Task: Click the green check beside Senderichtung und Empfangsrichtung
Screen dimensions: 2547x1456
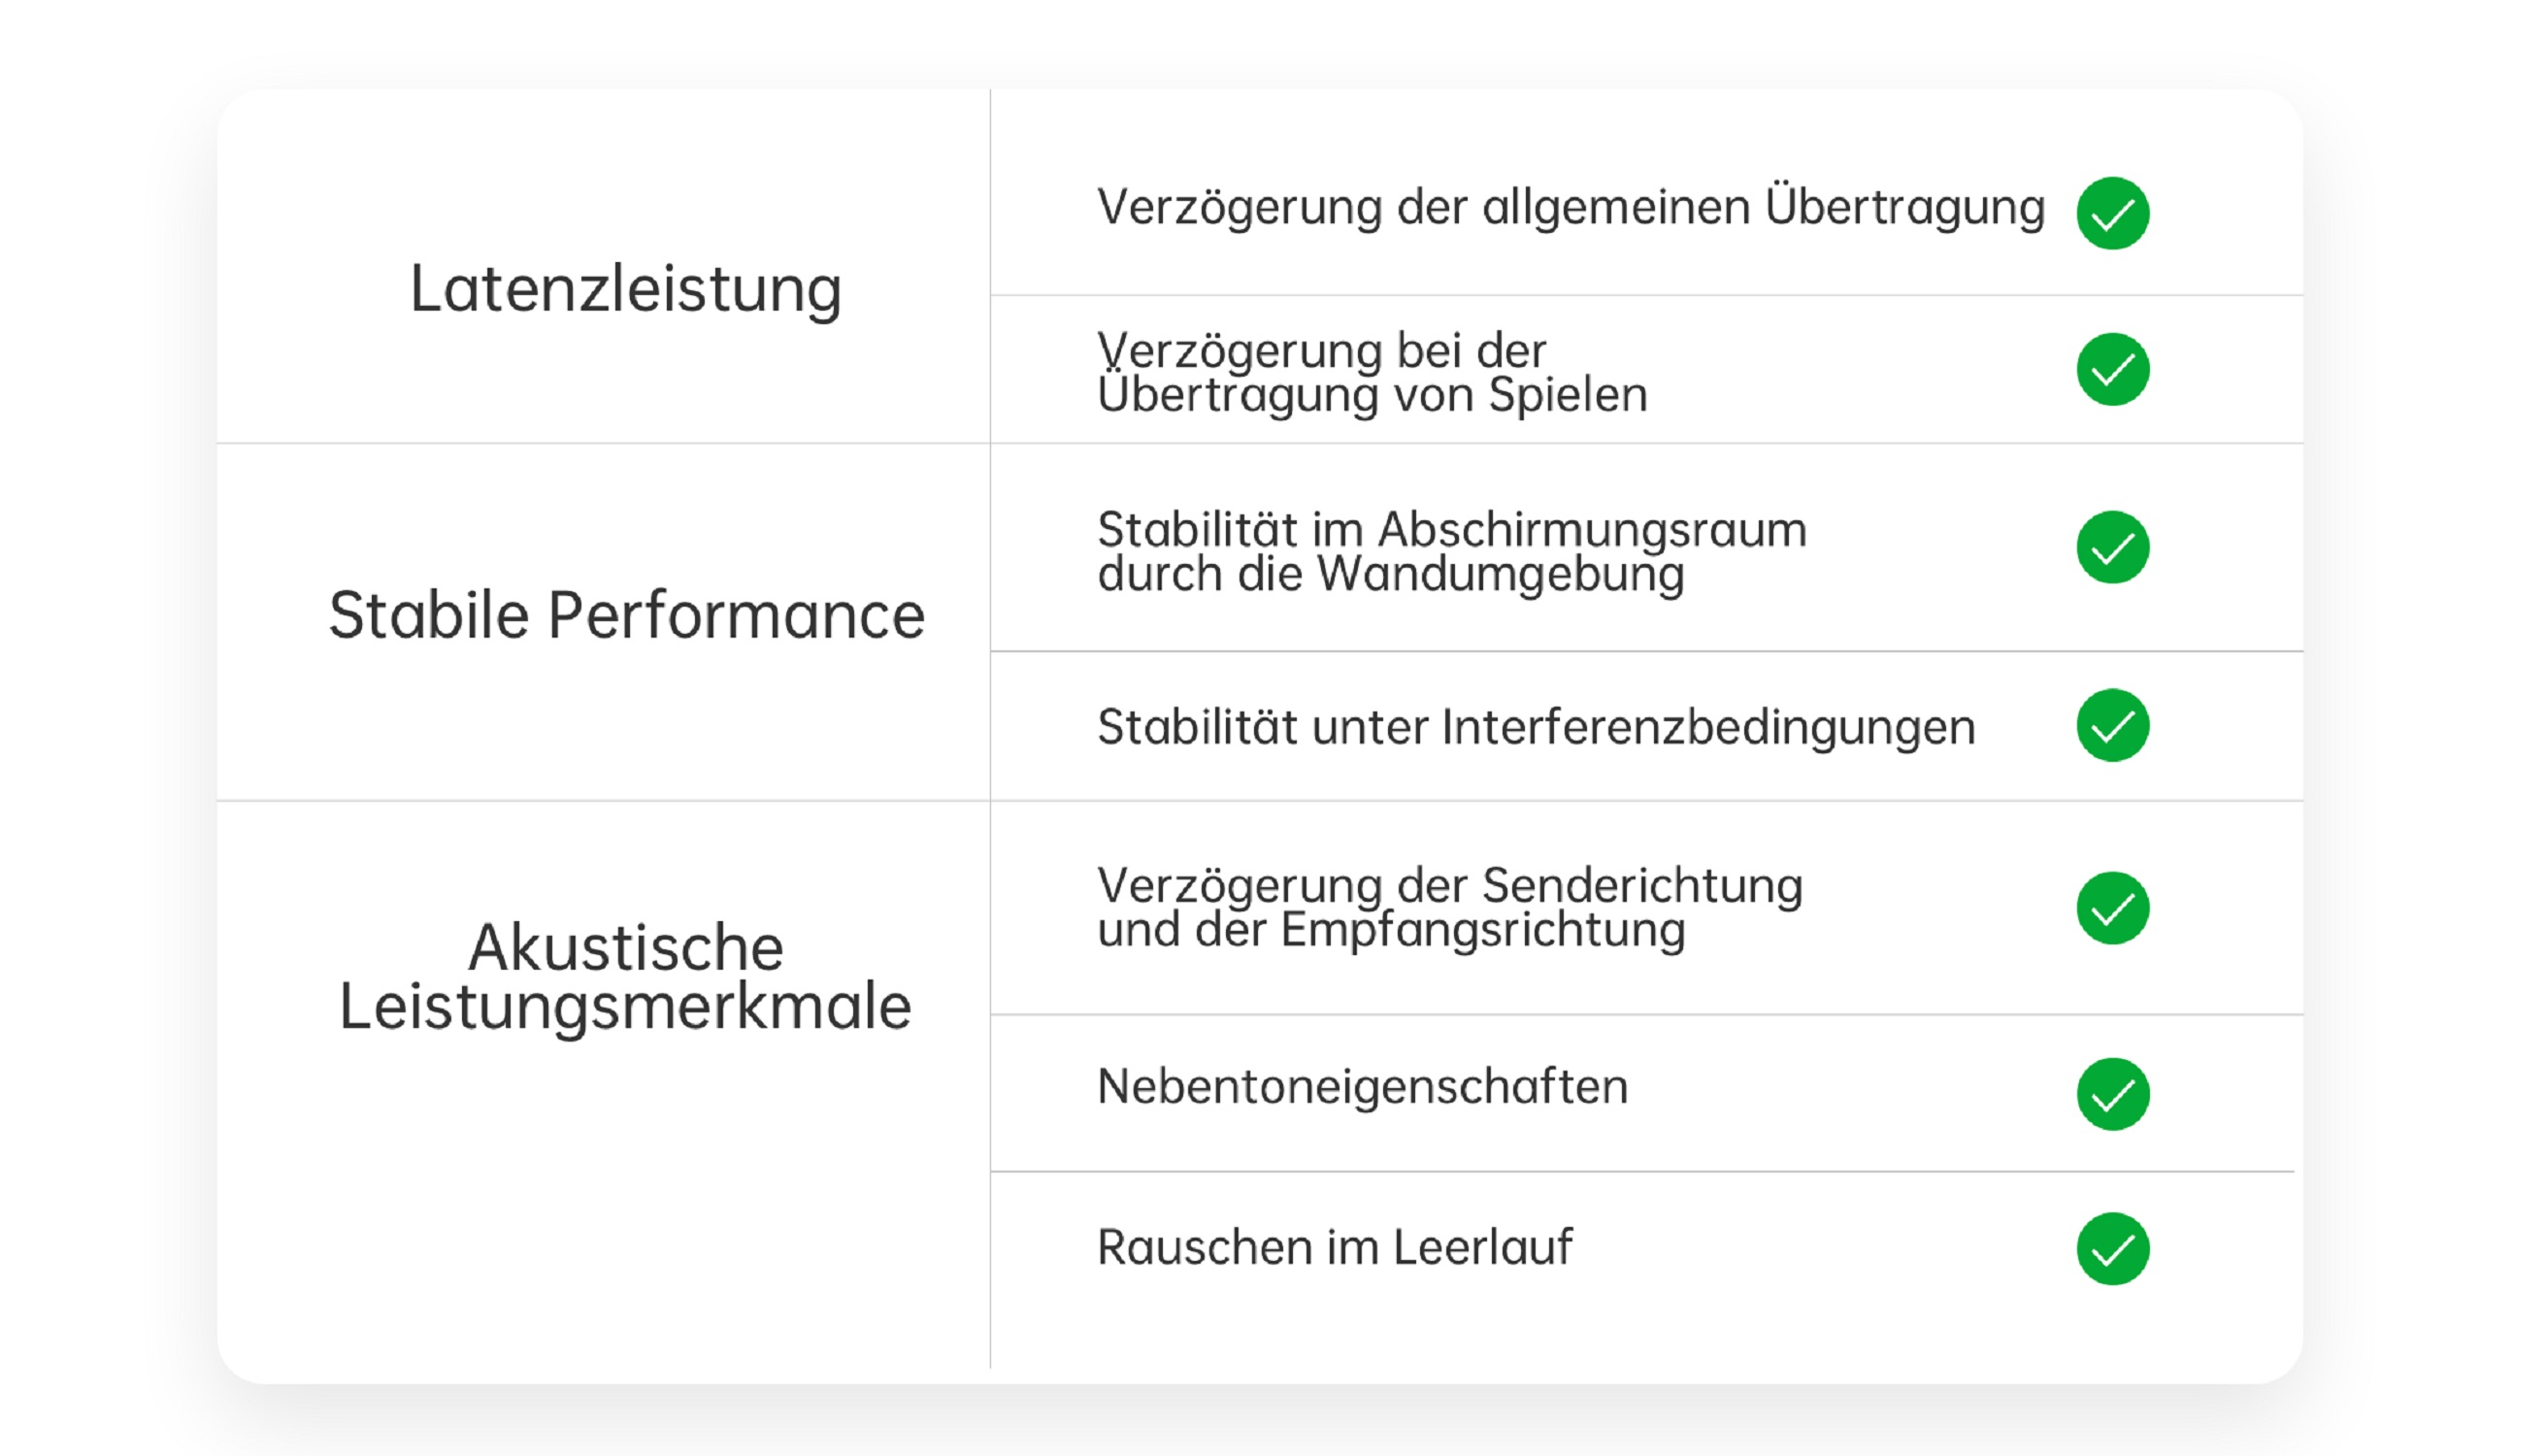Action: (2112, 908)
